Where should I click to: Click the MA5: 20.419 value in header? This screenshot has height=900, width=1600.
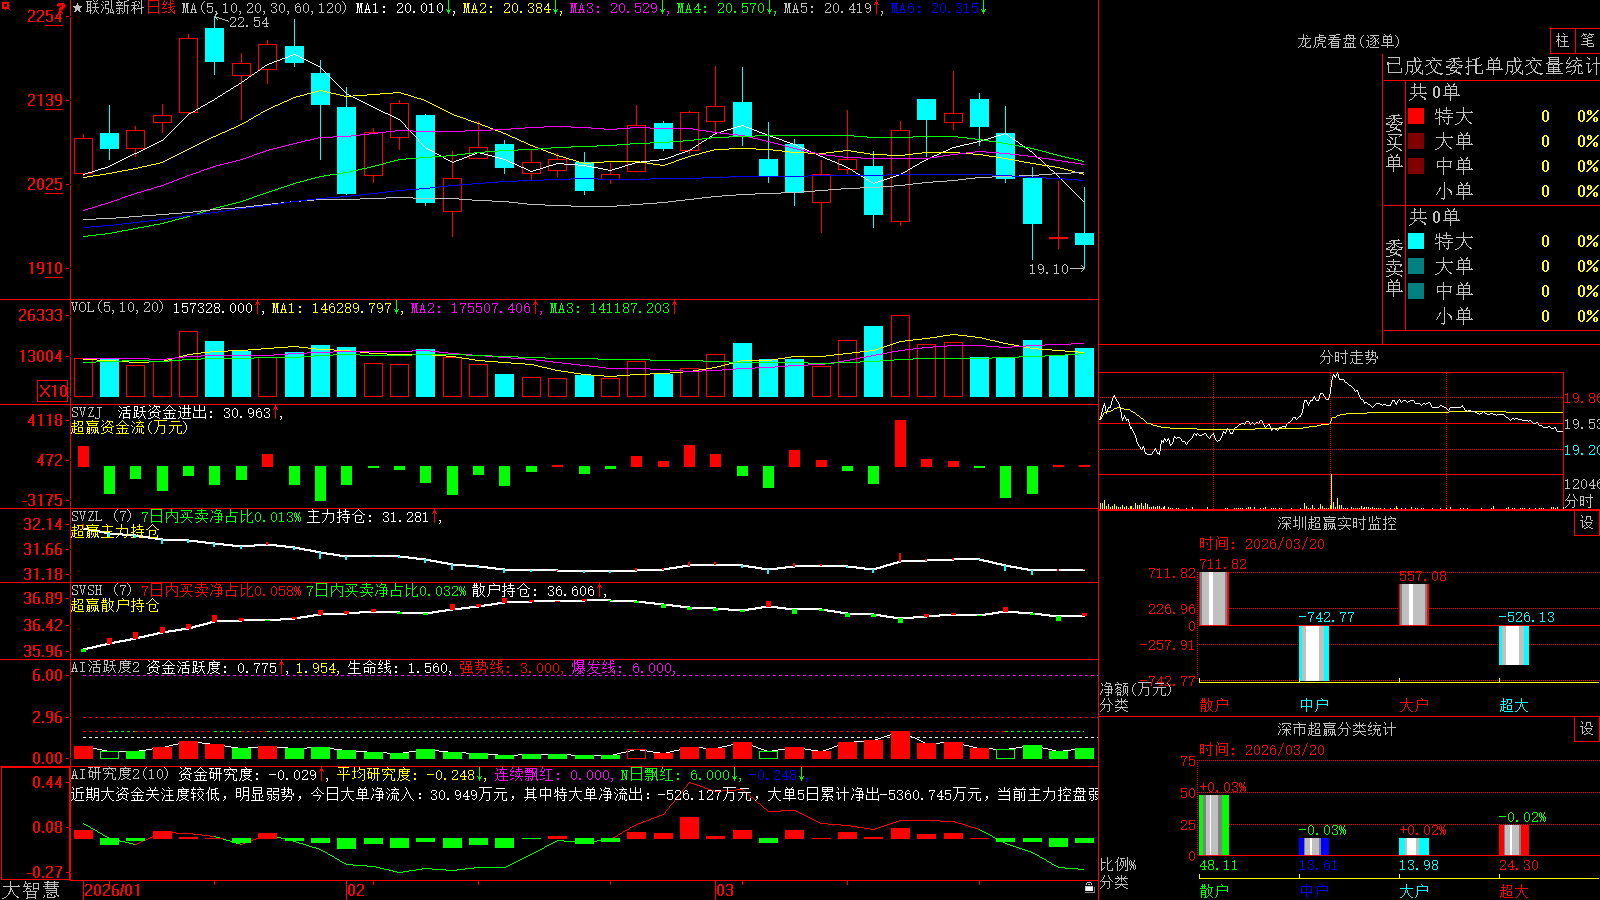click(831, 8)
